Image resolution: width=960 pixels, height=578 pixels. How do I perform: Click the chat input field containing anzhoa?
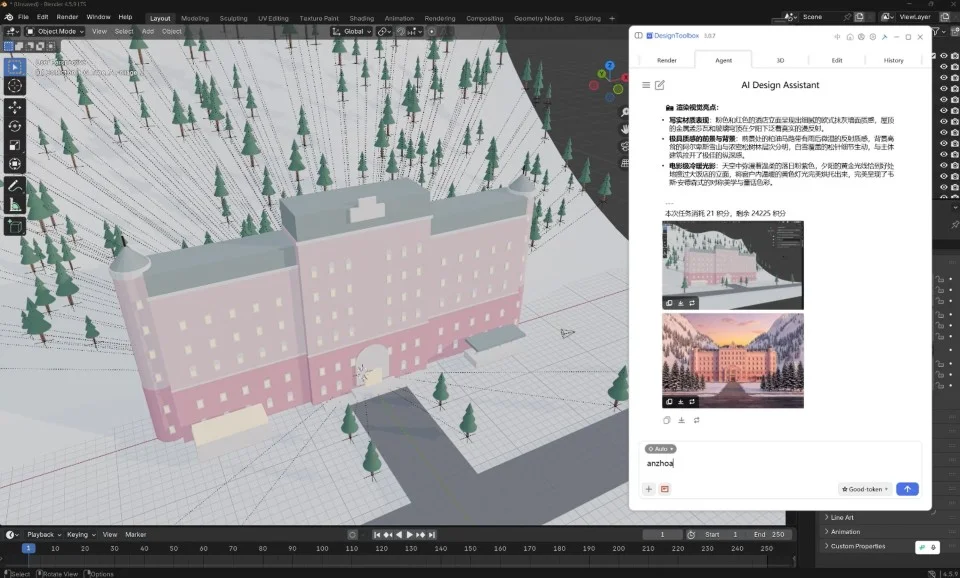coord(781,464)
